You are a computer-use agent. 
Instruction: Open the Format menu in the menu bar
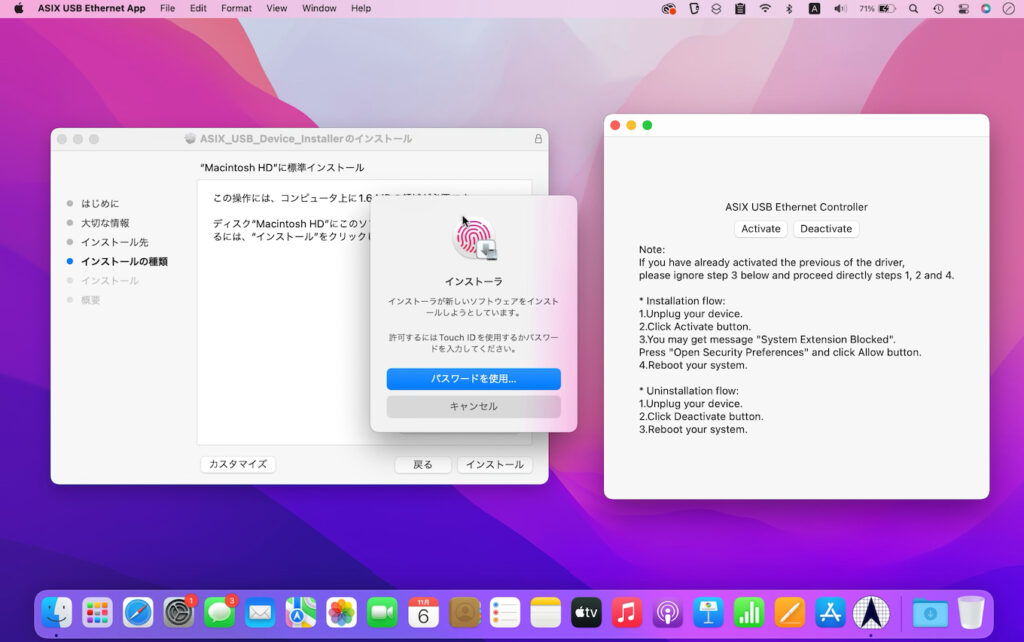(x=236, y=8)
